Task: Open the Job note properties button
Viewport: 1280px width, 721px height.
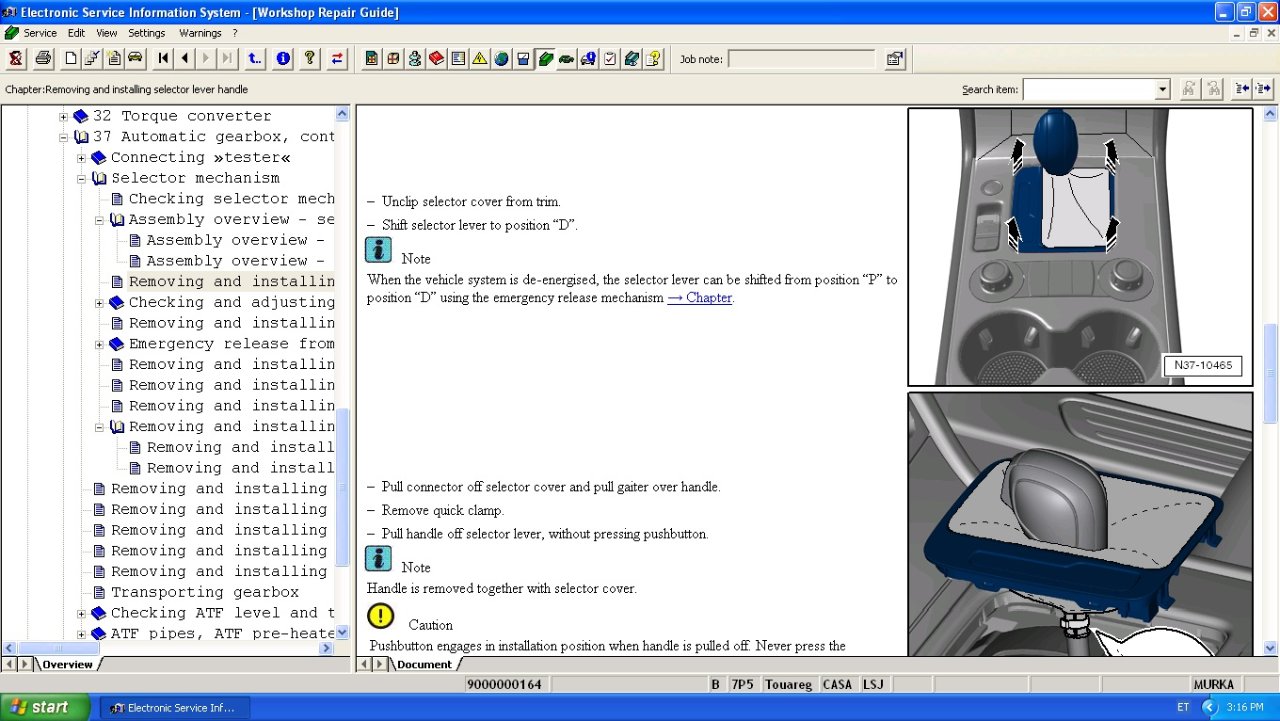Action: 895,59
